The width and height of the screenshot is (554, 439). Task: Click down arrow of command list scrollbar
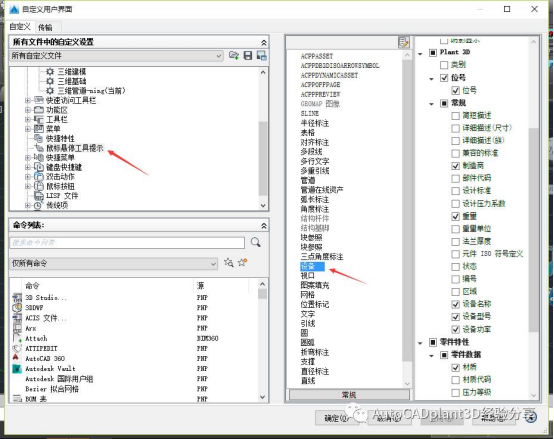263,397
